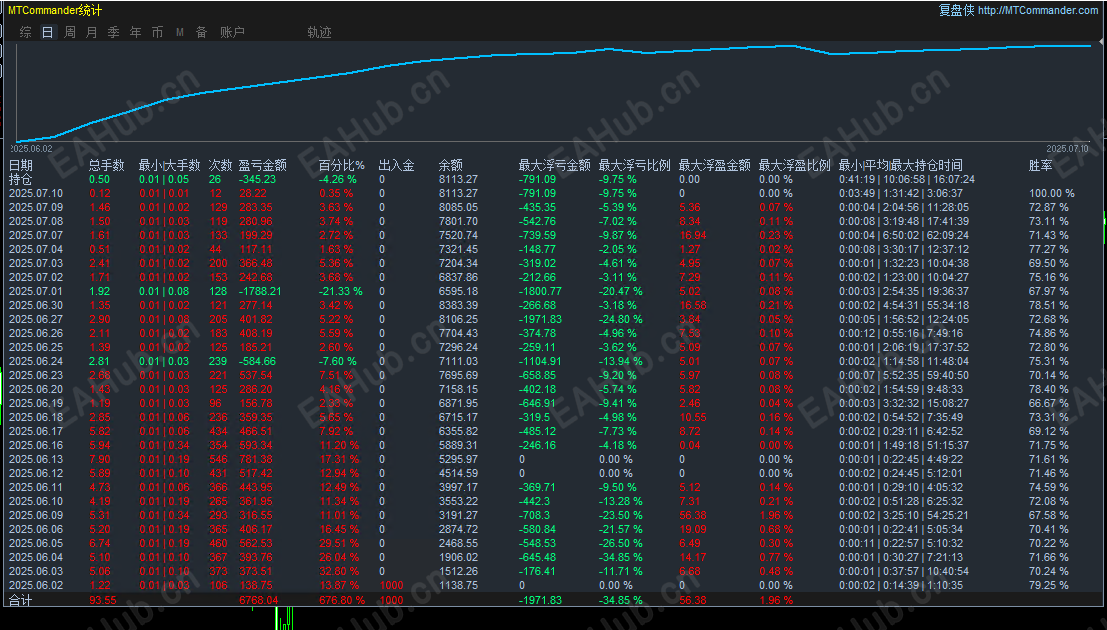Select the 2025.07.10 date row

[554, 194]
